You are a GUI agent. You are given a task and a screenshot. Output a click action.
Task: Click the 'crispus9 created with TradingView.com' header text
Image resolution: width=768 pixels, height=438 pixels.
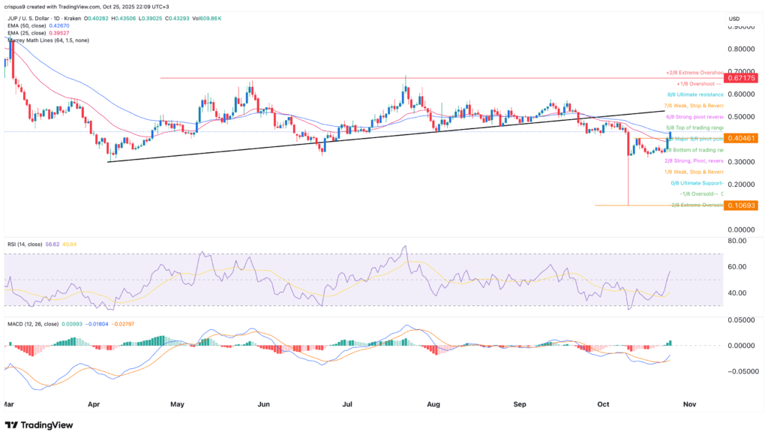click(x=53, y=7)
